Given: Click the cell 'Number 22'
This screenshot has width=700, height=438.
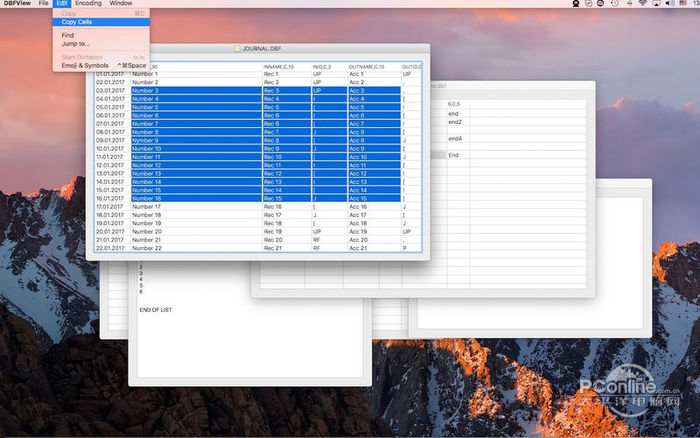Looking at the screenshot, I should (x=196, y=248).
